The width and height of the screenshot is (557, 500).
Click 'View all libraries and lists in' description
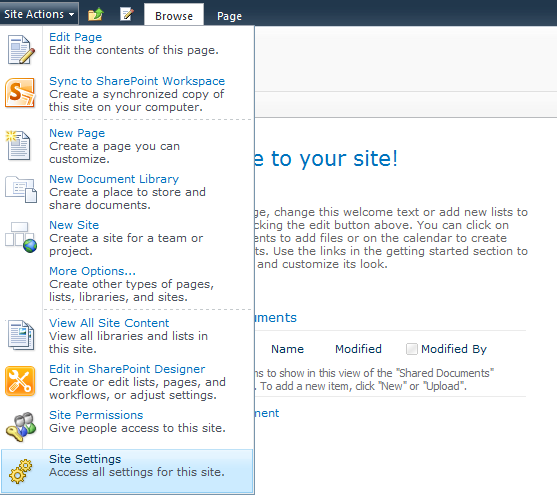click(x=128, y=336)
